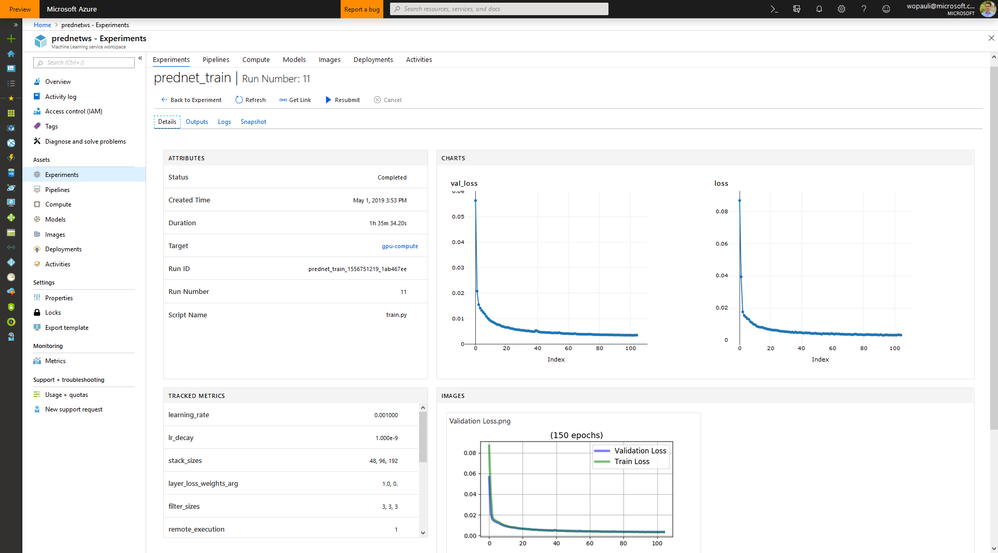Screen dimensions: 998x553
Task: Select Logs run tab
Action: tap(224, 122)
